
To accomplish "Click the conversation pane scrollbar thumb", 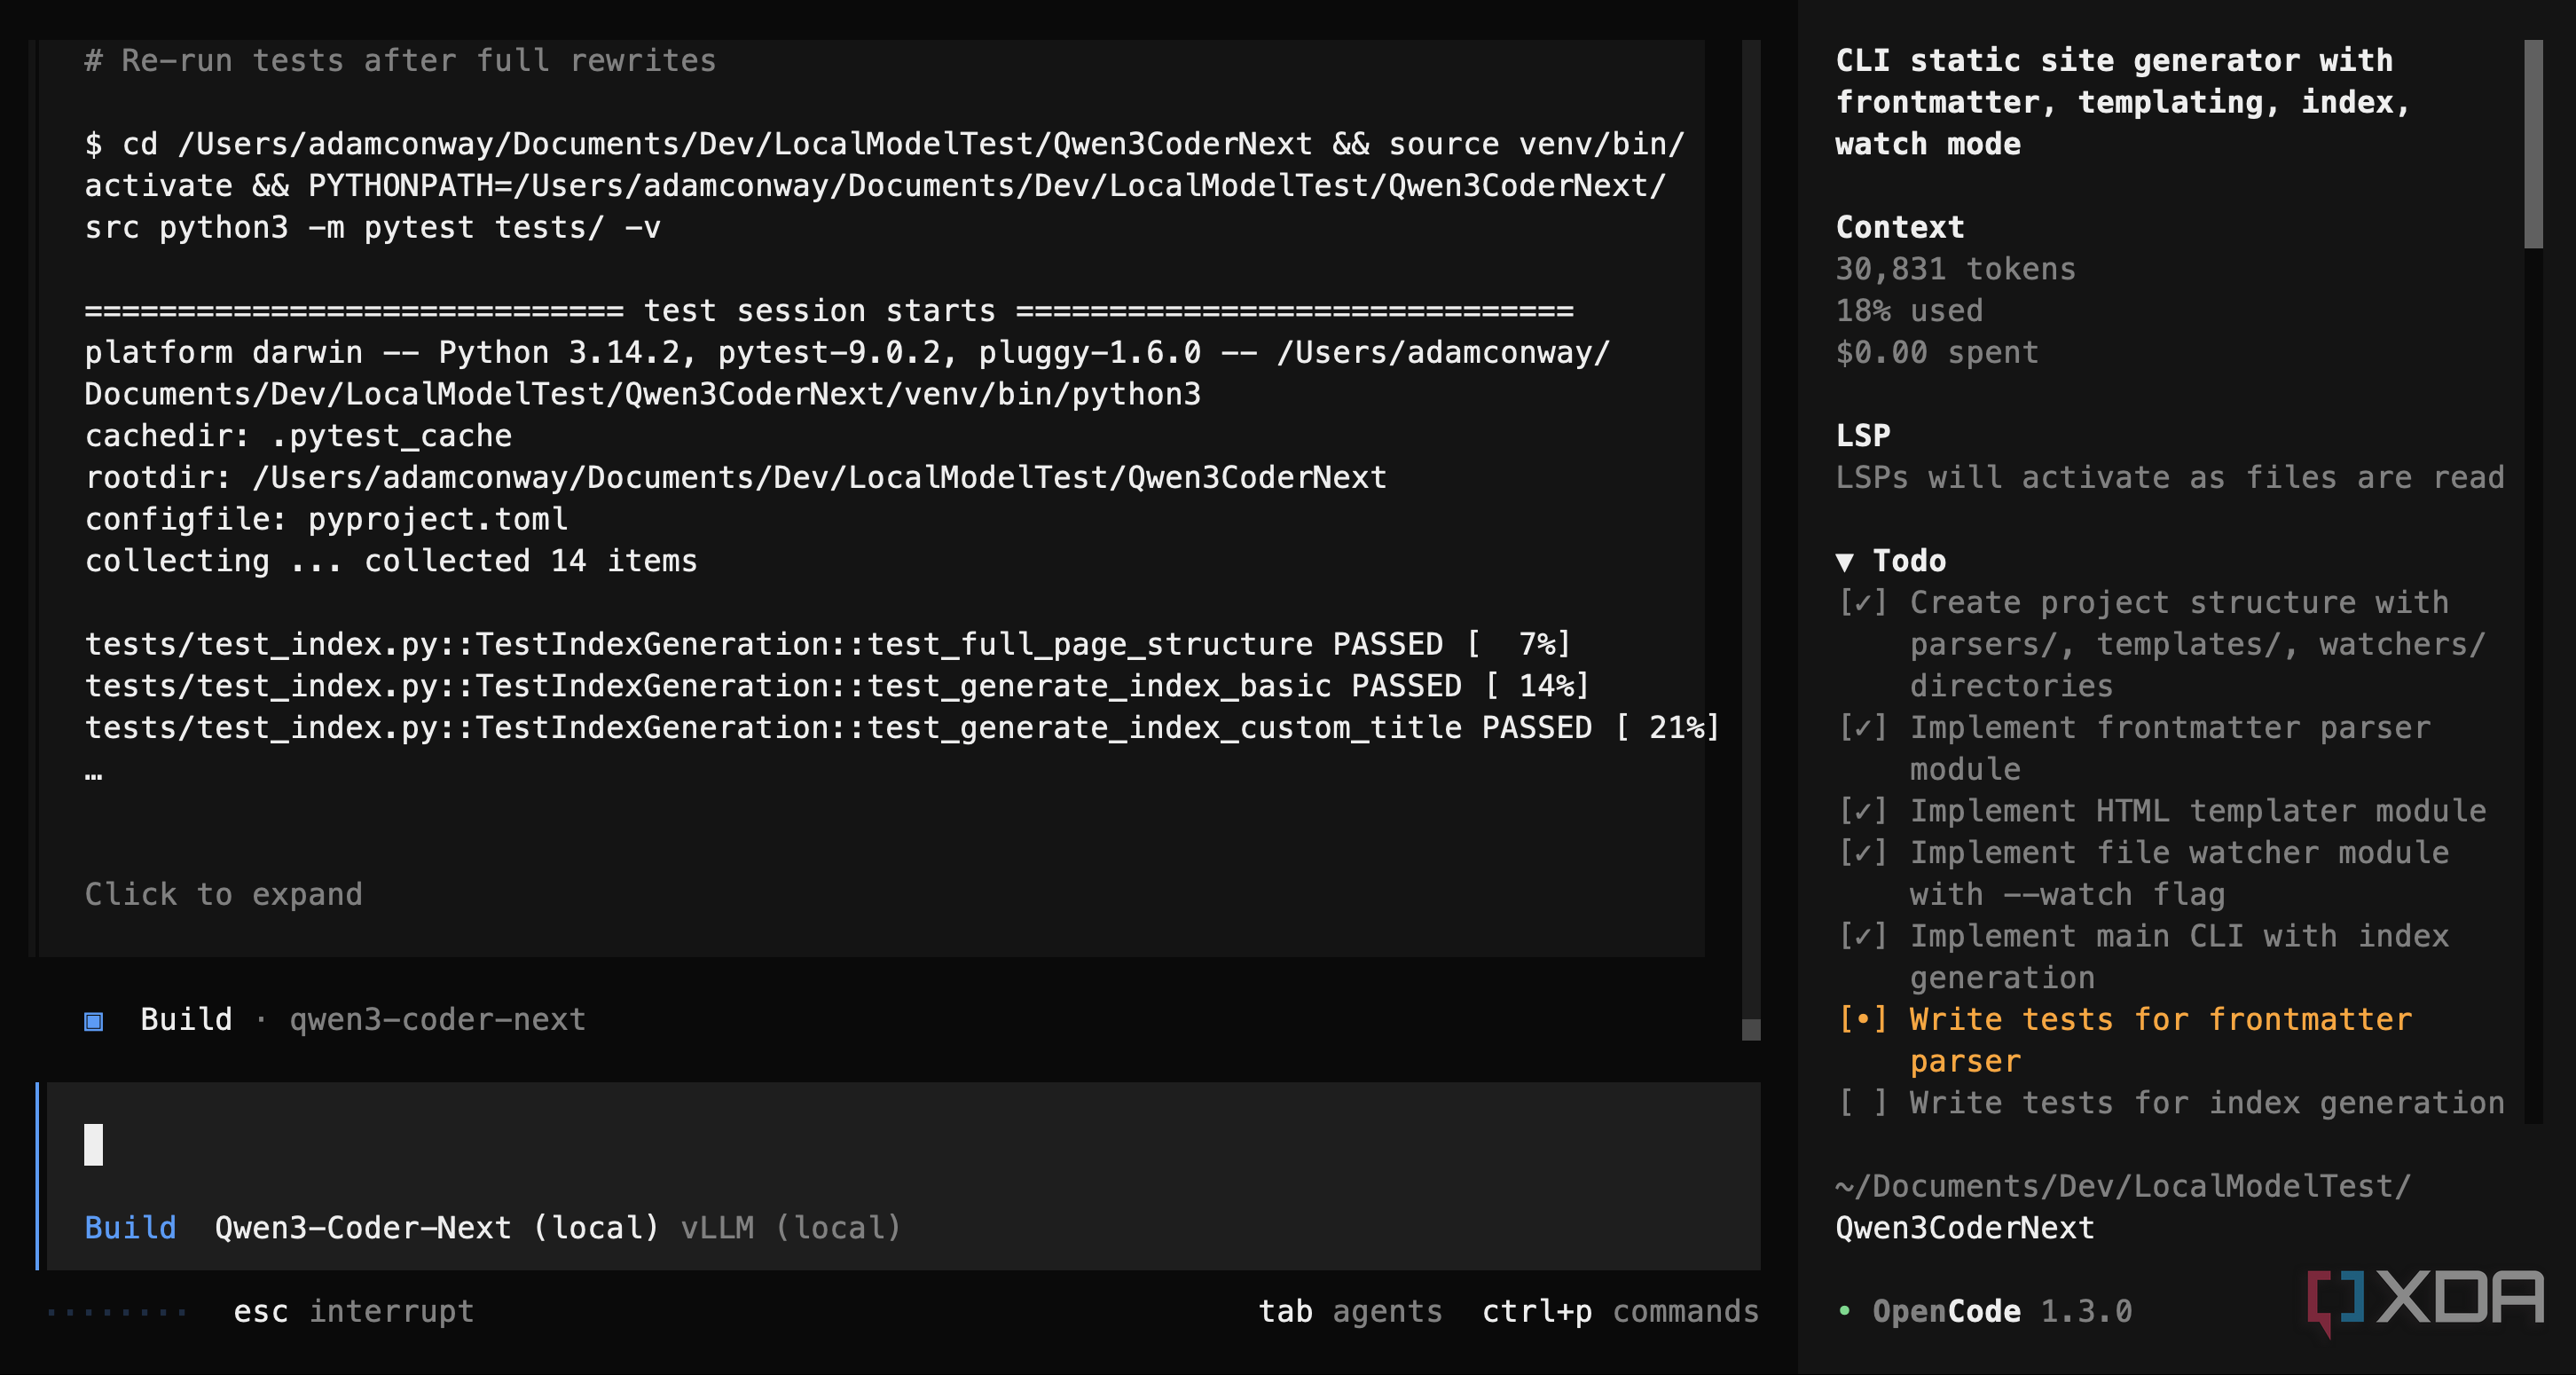I will coord(1751,1030).
